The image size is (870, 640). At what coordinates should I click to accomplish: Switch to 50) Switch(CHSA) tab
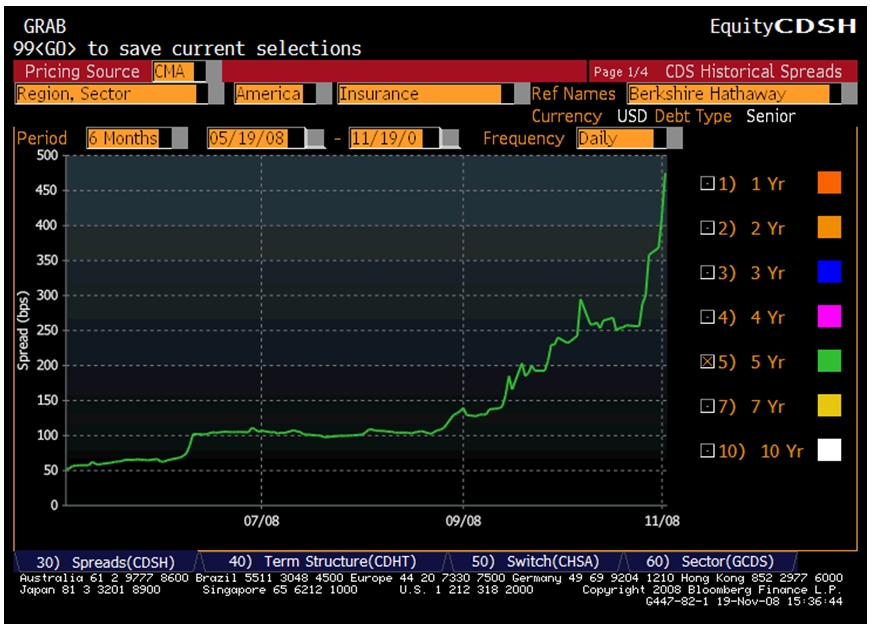pos(535,561)
